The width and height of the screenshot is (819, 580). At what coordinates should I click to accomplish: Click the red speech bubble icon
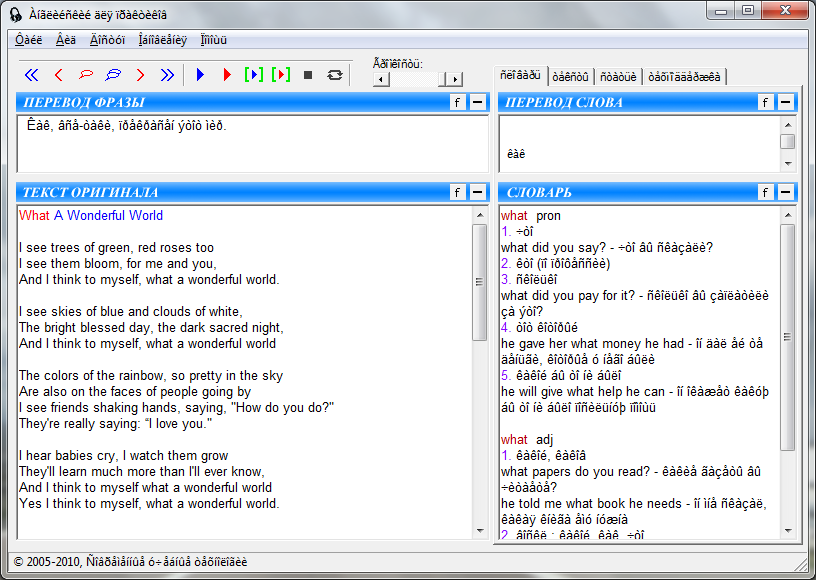click(86, 75)
